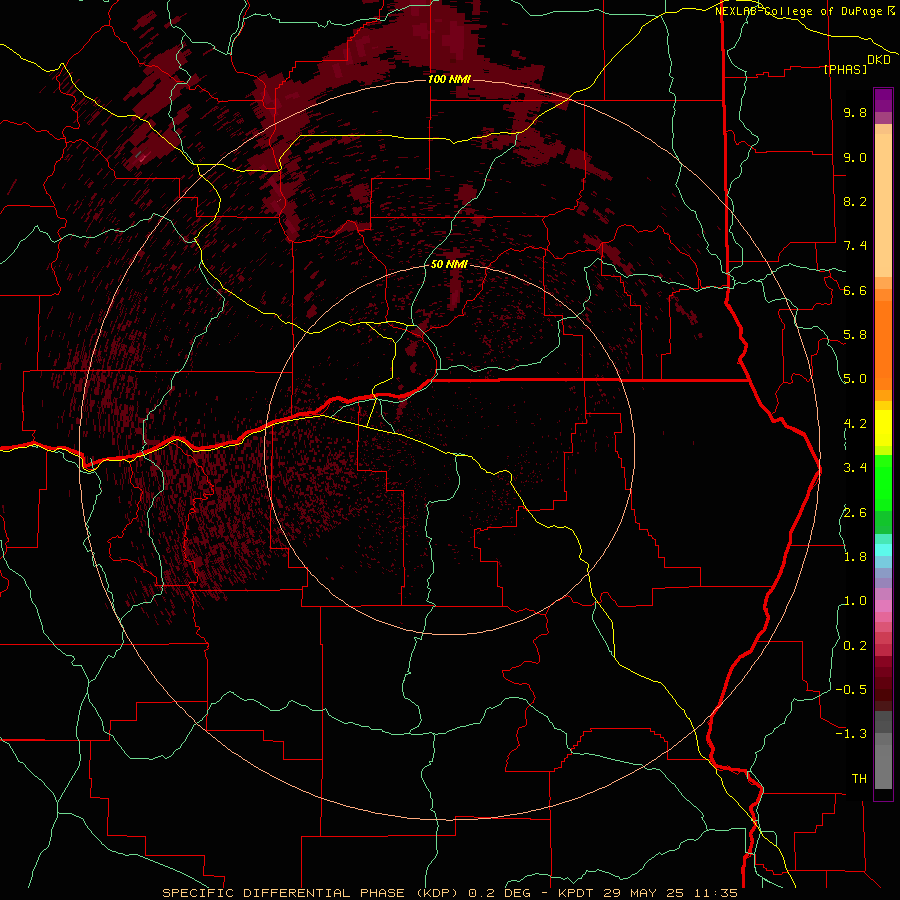Pick the purple segment atop the color bar
The height and width of the screenshot is (900, 900).
(883, 100)
